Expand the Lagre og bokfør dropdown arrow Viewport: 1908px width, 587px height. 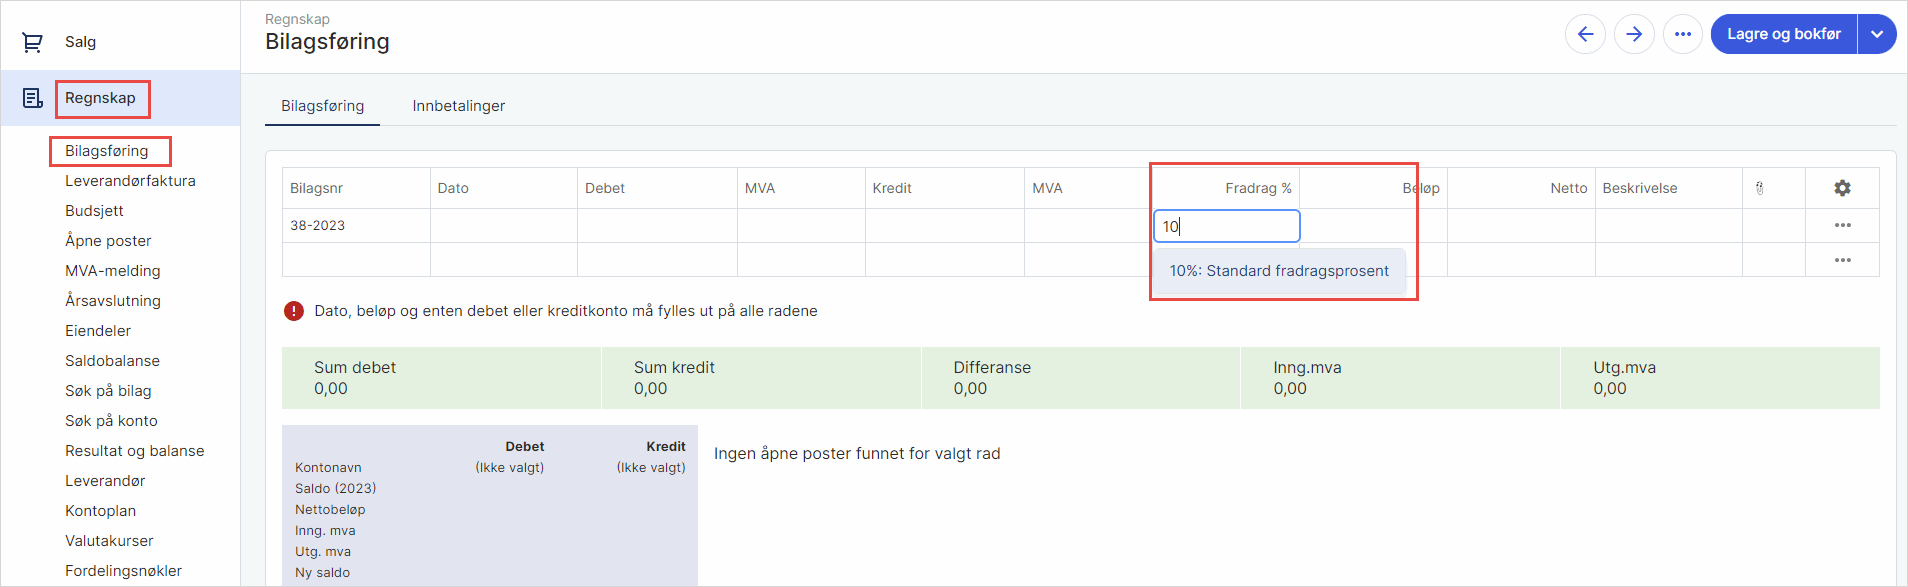pos(1877,34)
